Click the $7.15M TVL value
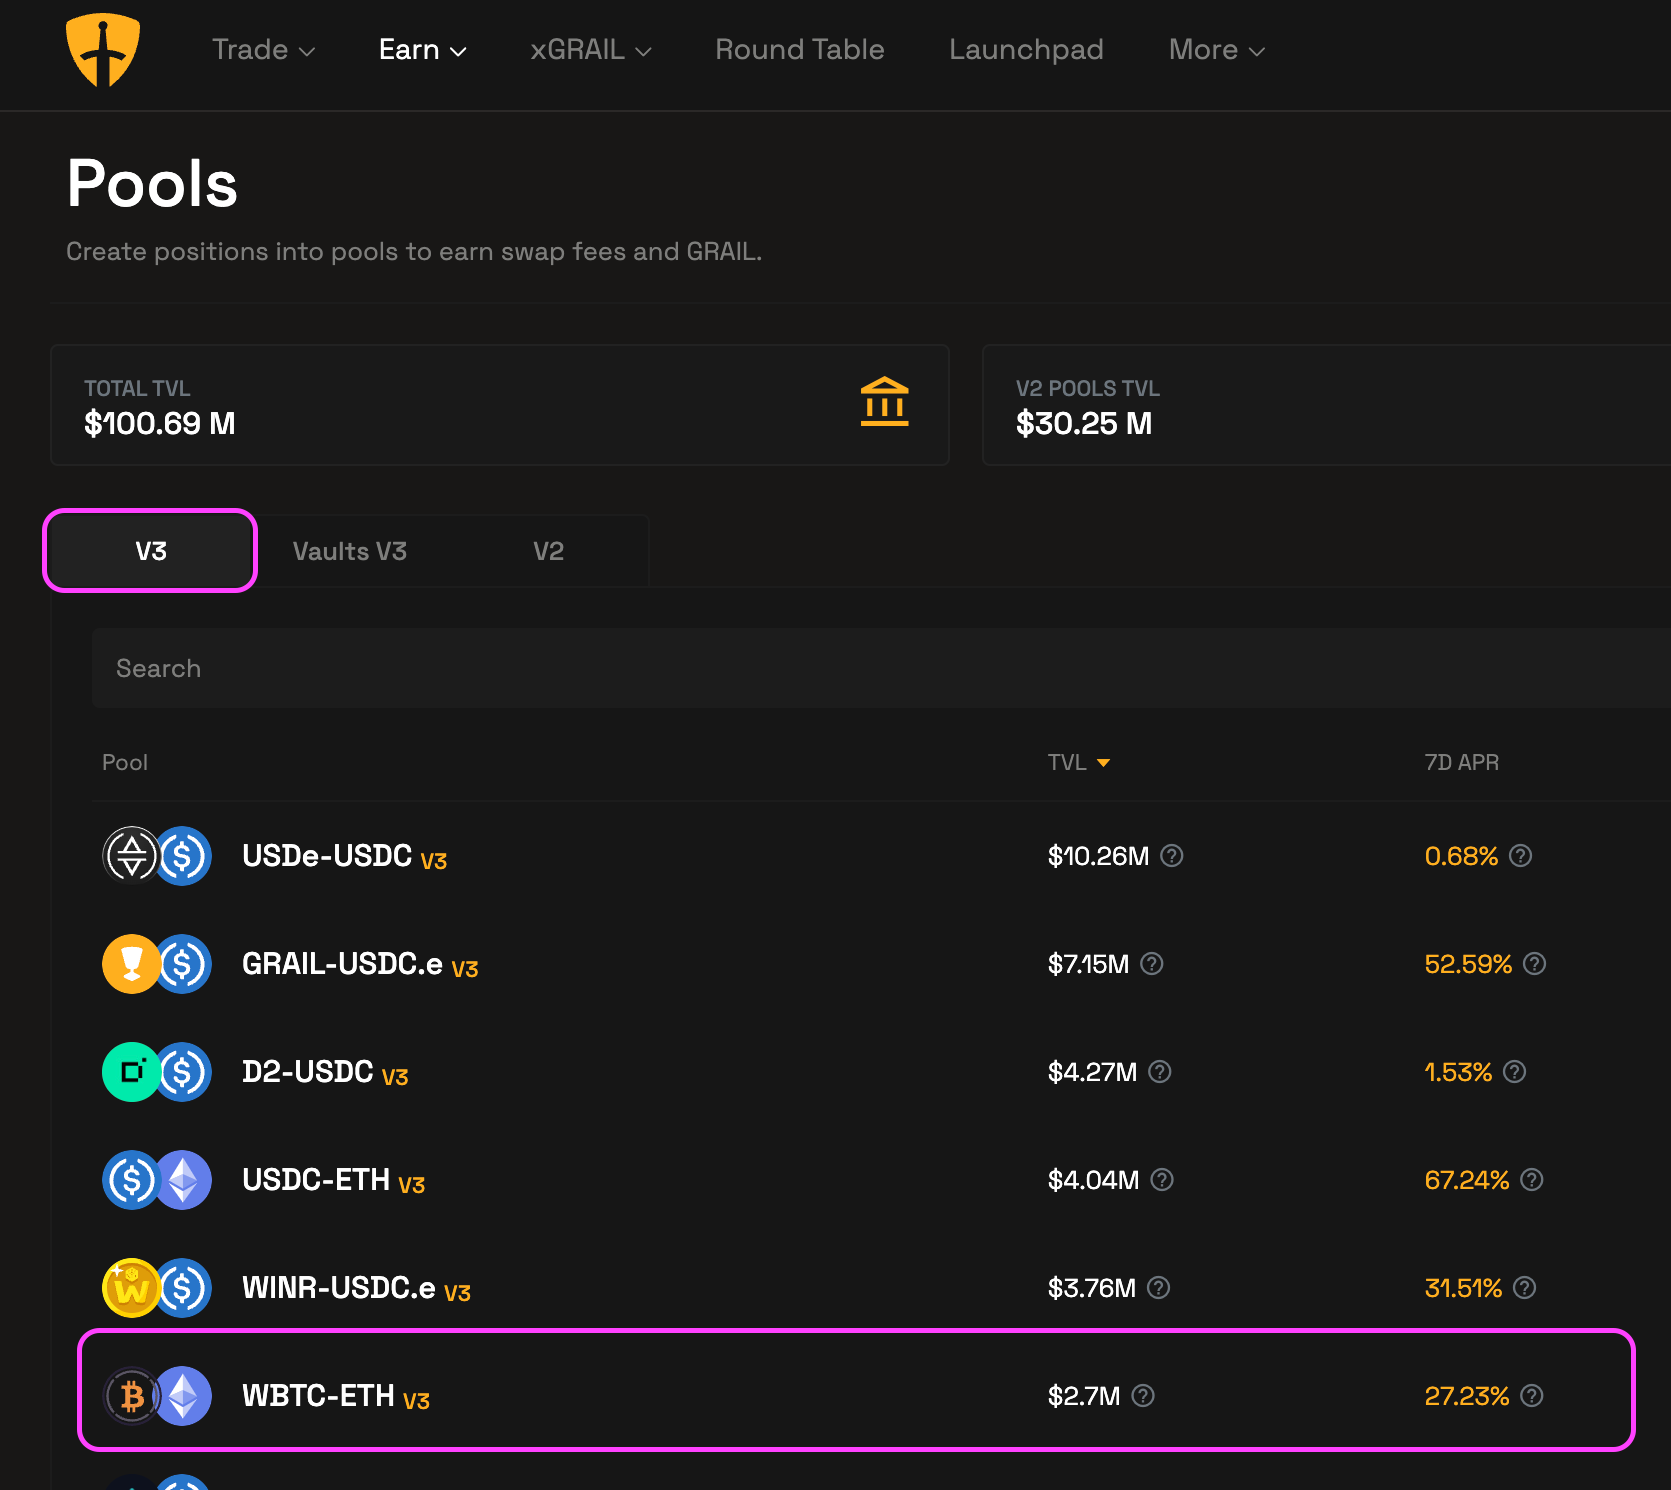Viewport: 1671px width, 1490px height. pyautogui.click(x=1088, y=964)
